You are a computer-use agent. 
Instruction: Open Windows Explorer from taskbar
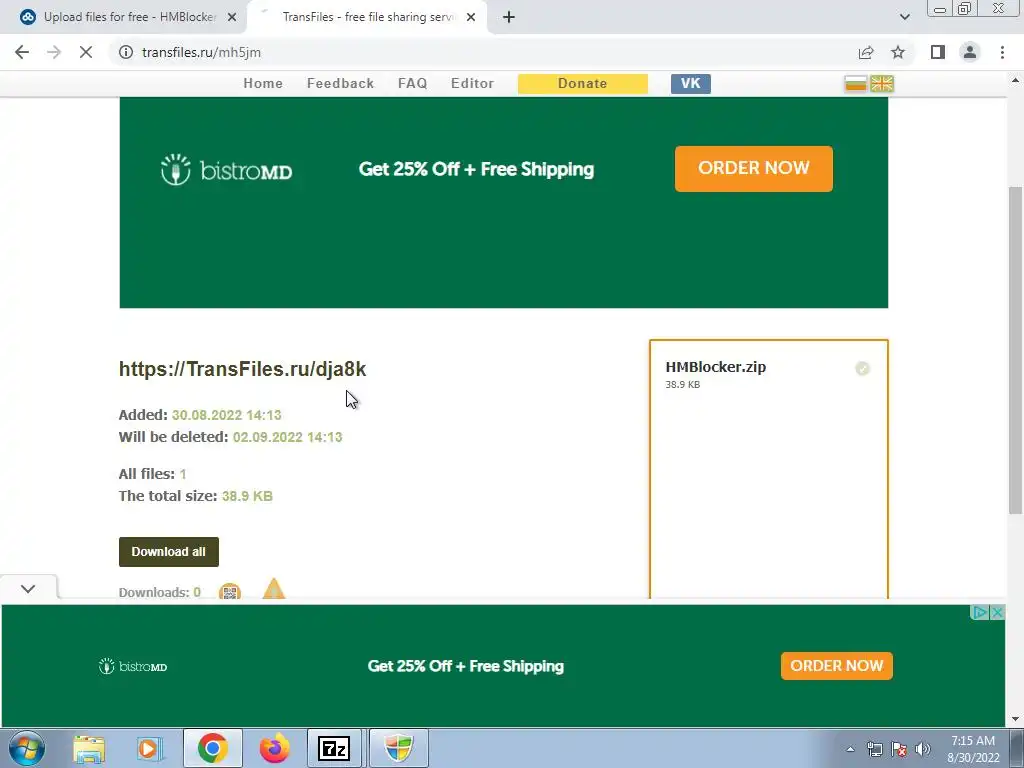pyautogui.click(x=89, y=748)
